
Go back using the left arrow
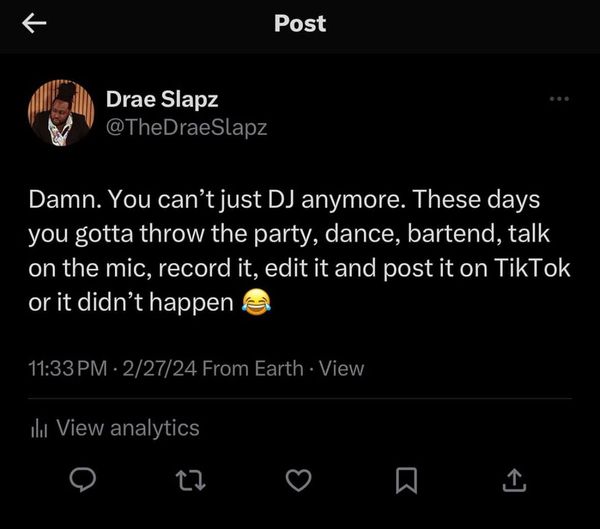pyautogui.click(x=35, y=24)
